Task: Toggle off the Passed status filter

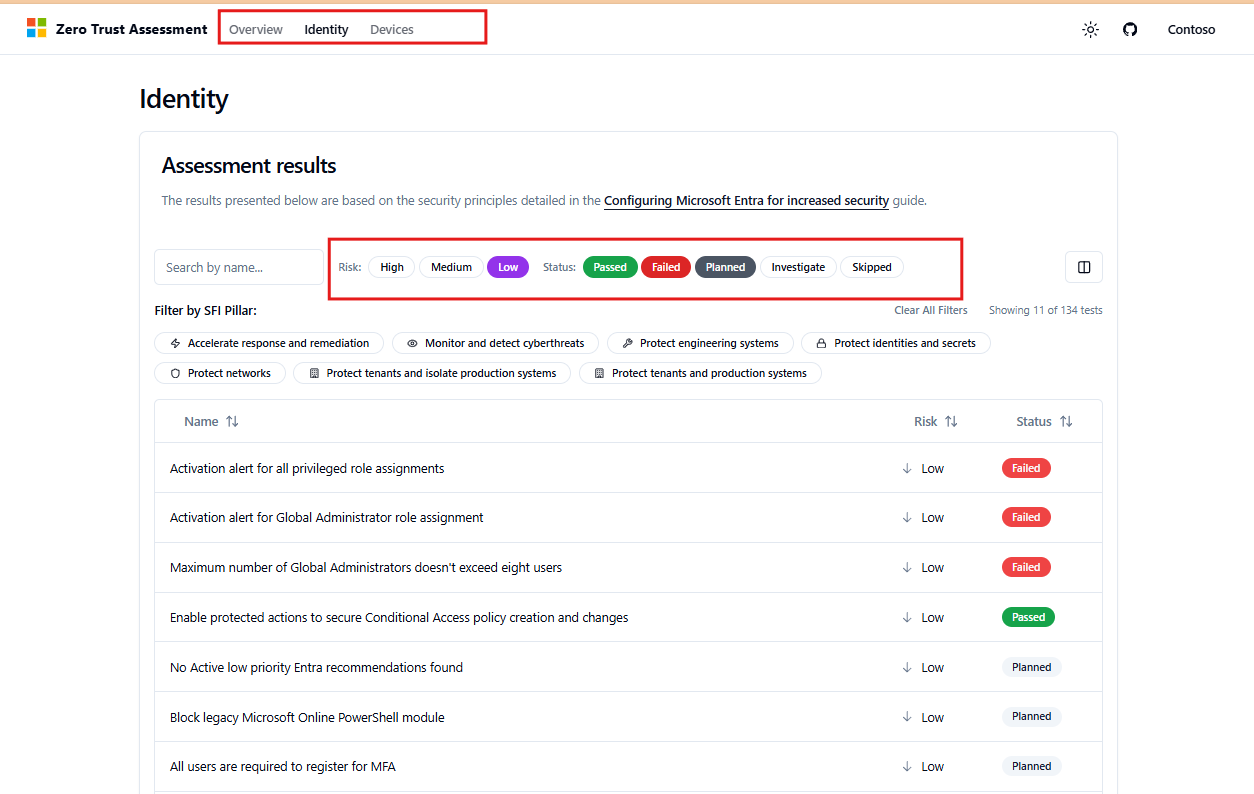Action: coord(610,267)
